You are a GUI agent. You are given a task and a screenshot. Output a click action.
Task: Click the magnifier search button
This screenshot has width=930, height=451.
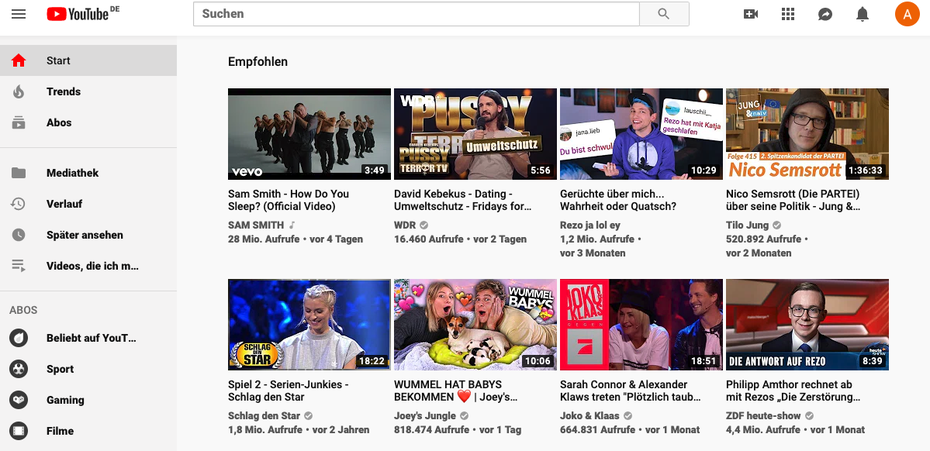pos(664,14)
